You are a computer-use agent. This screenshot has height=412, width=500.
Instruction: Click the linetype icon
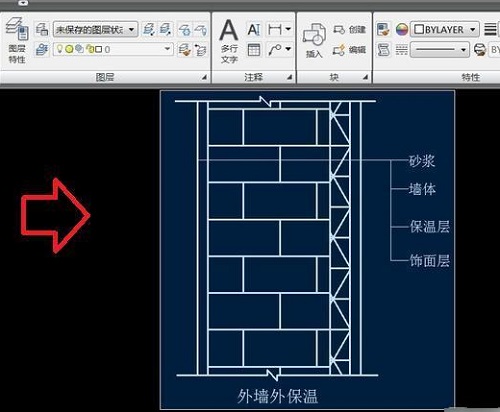coord(402,50)
